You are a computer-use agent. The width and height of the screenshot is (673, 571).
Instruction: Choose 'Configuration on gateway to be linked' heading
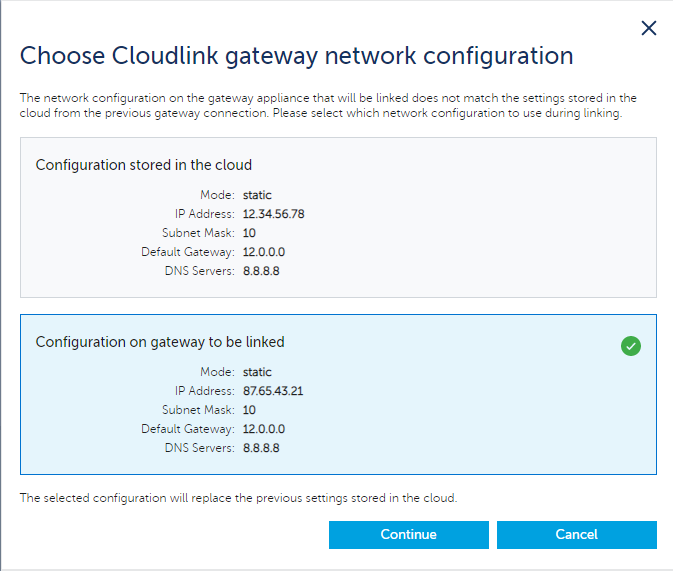coord(160,342)
